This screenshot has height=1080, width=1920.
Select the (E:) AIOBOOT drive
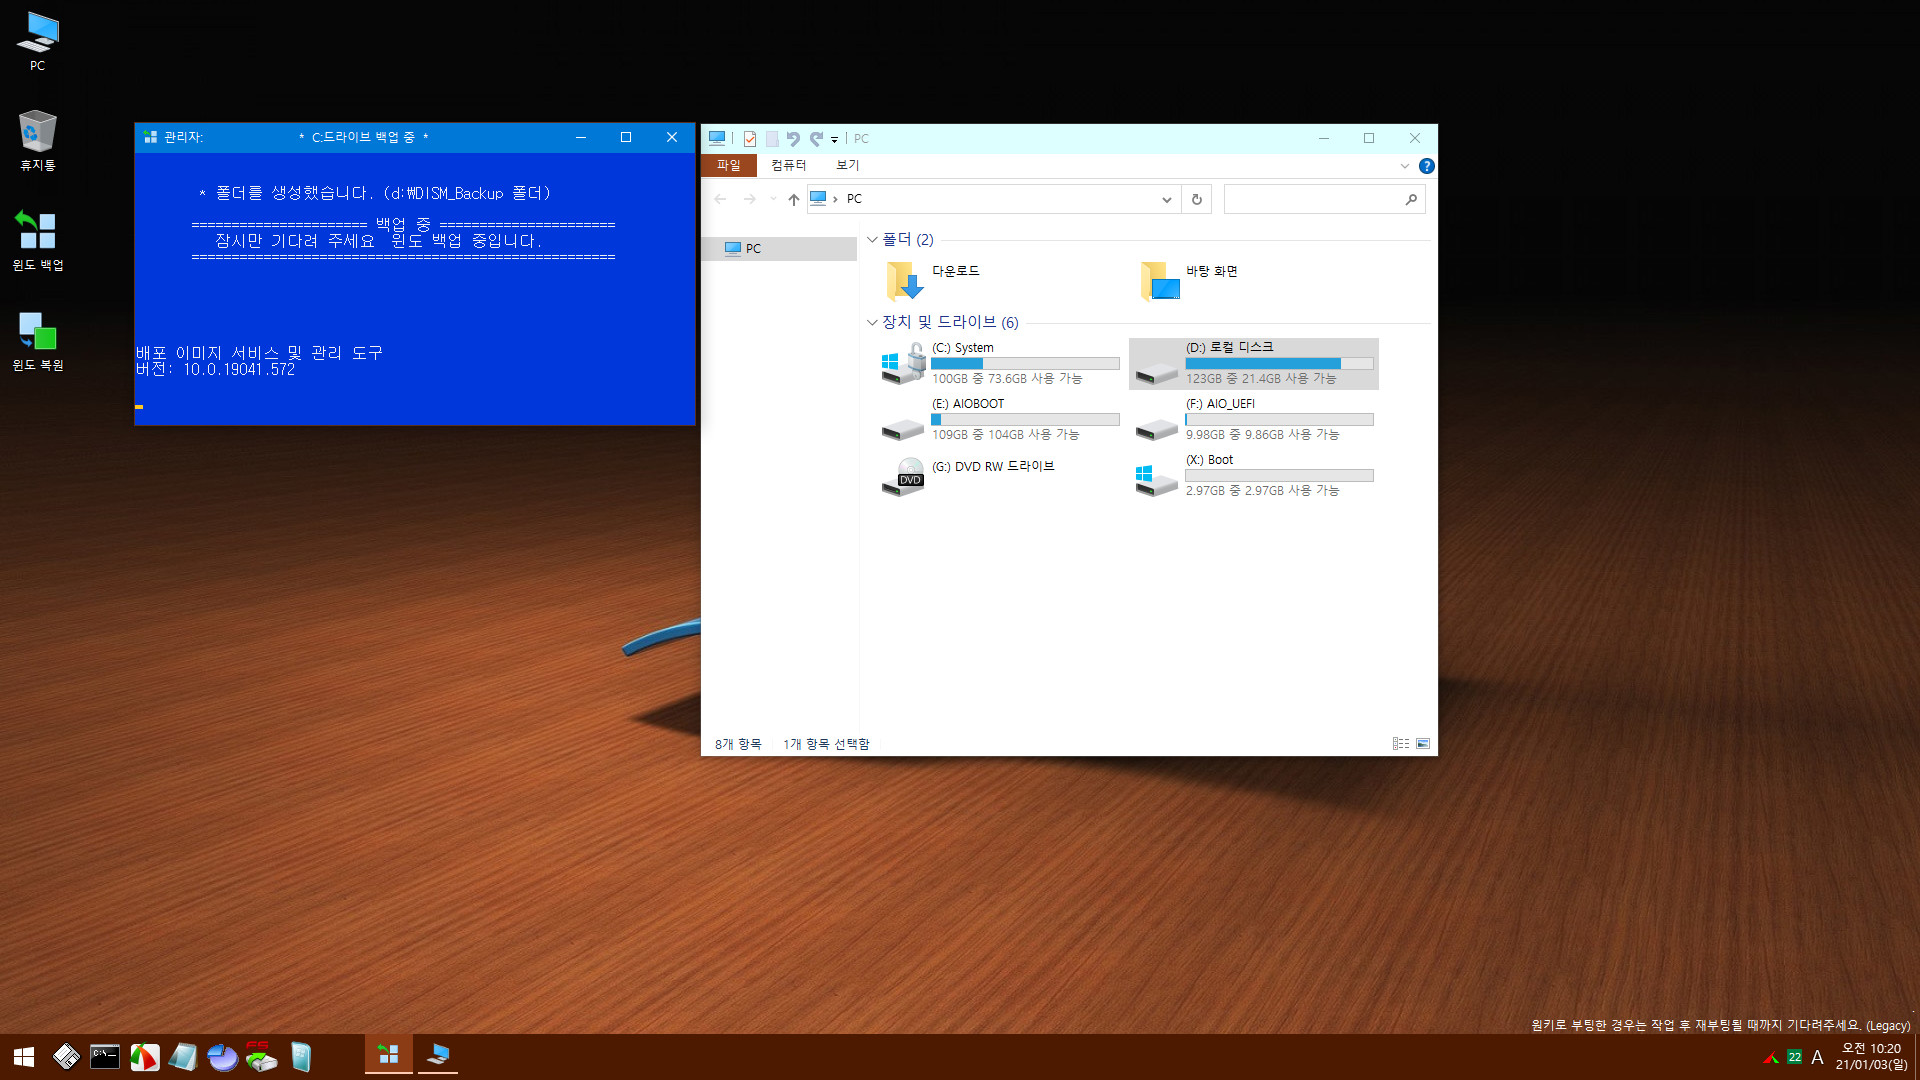click(1000, 420)
